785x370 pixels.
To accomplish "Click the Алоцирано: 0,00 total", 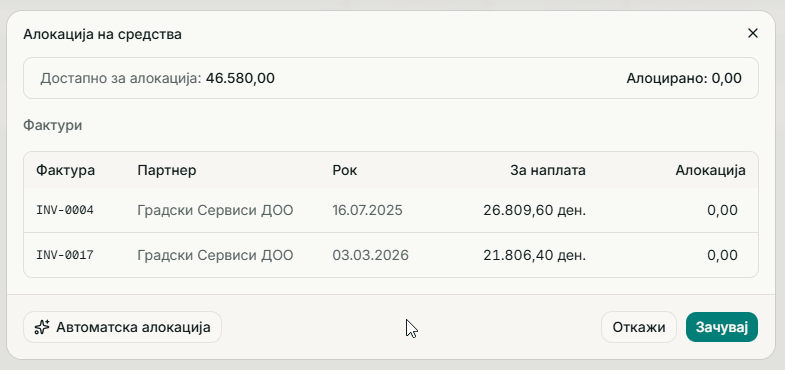I will (684, 79).
